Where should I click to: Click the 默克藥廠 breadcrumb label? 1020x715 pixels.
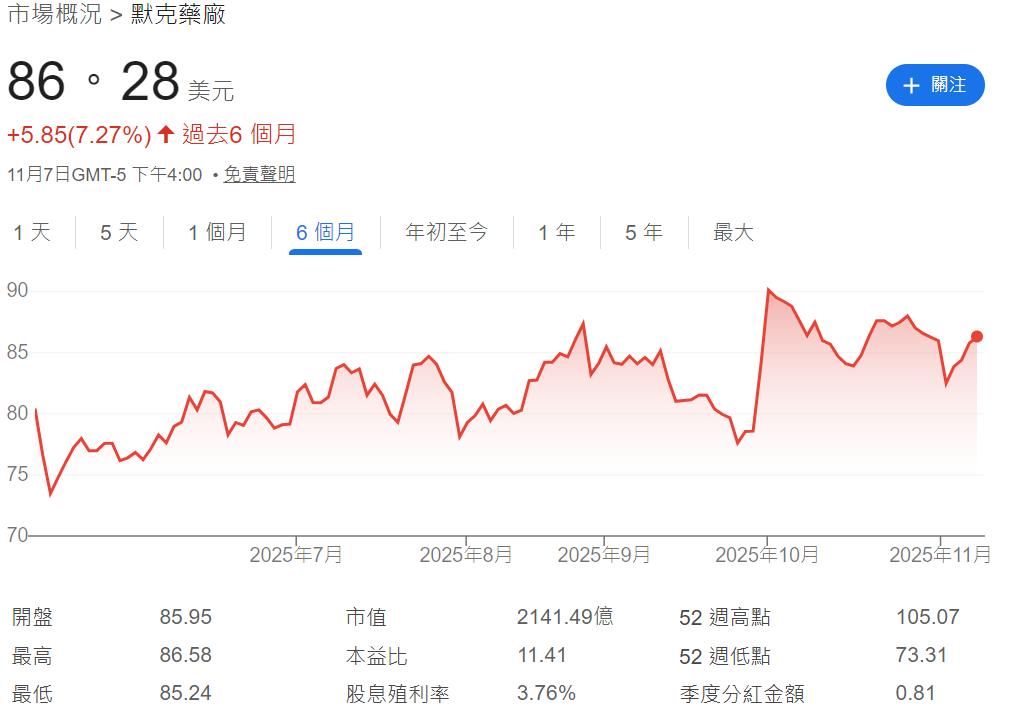pyautogui.click(x=177, y=16)
